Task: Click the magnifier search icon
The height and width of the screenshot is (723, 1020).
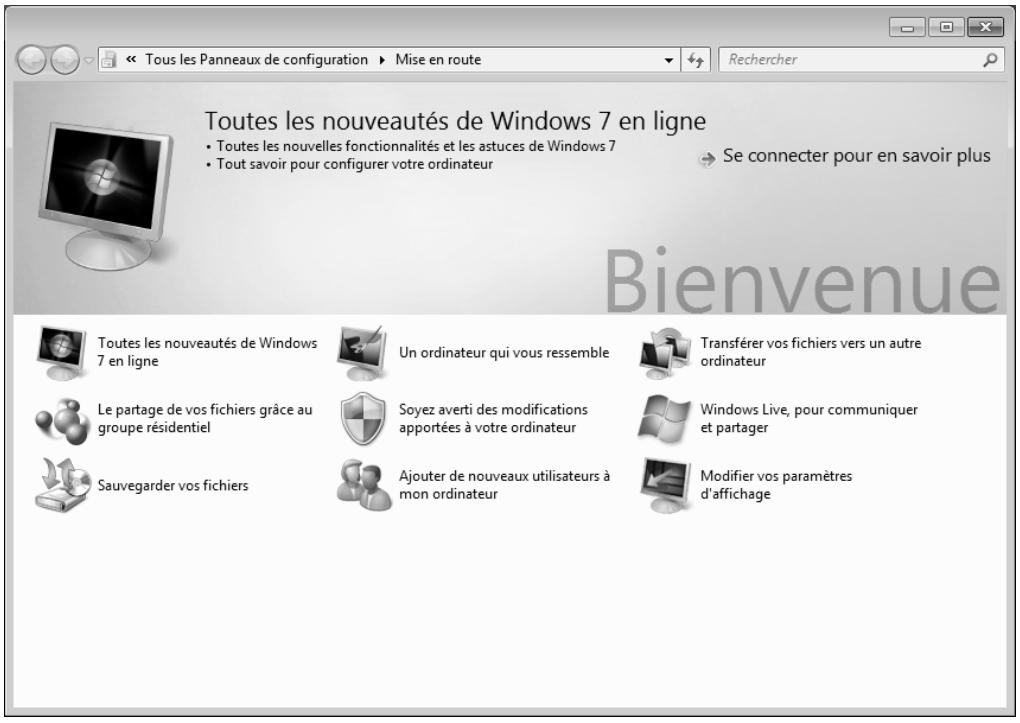Action: [989, 60]
